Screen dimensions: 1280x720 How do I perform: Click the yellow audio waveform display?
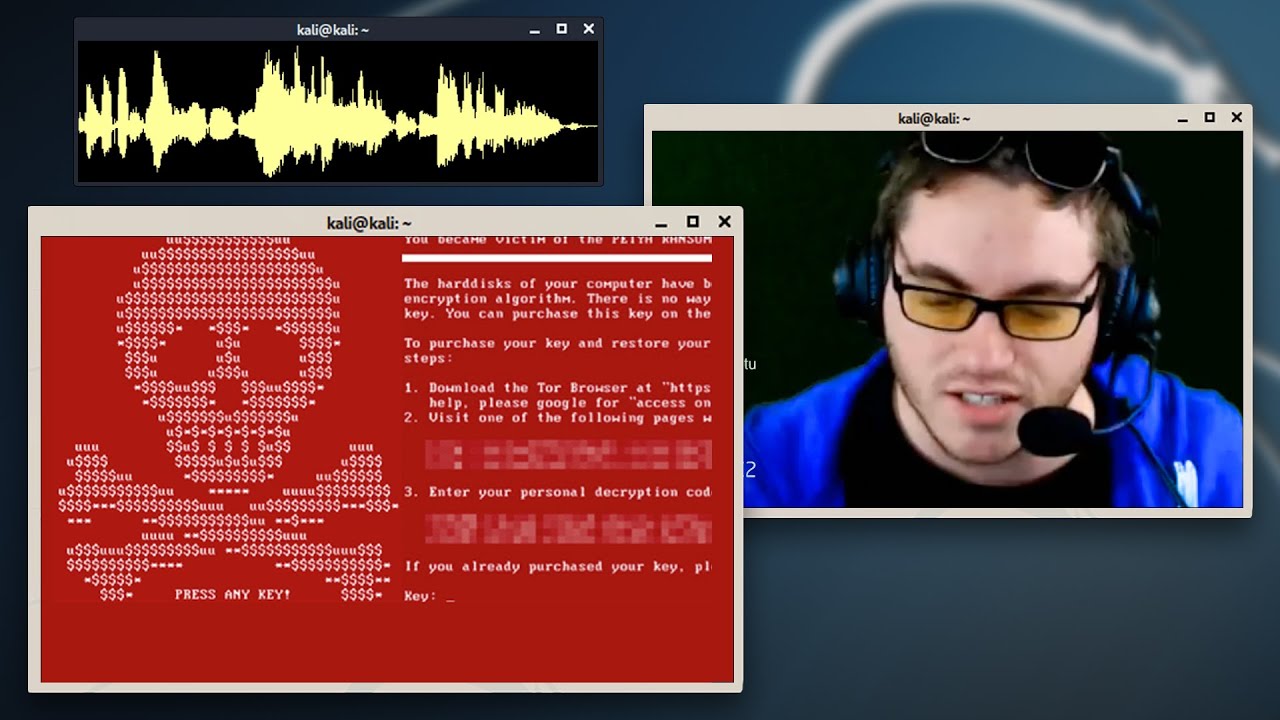[x=338, y=112]
